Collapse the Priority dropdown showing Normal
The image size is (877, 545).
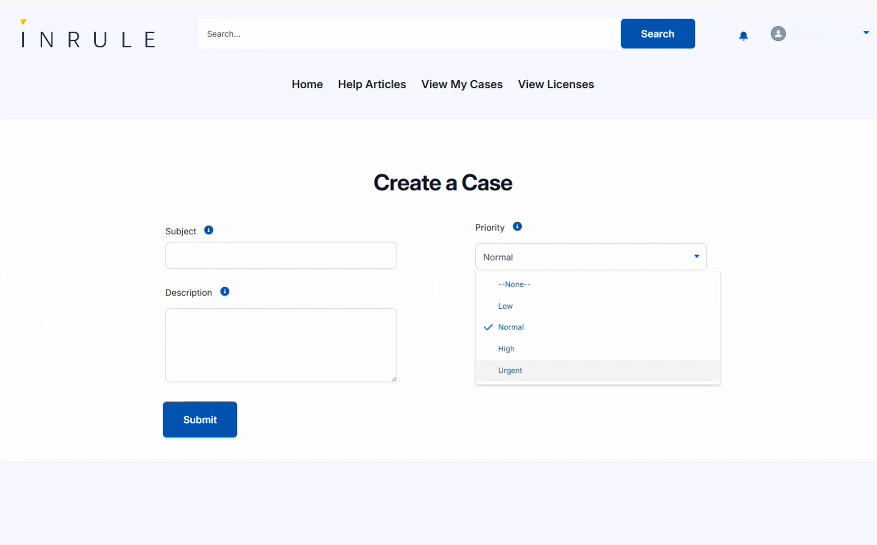[590, 257]
